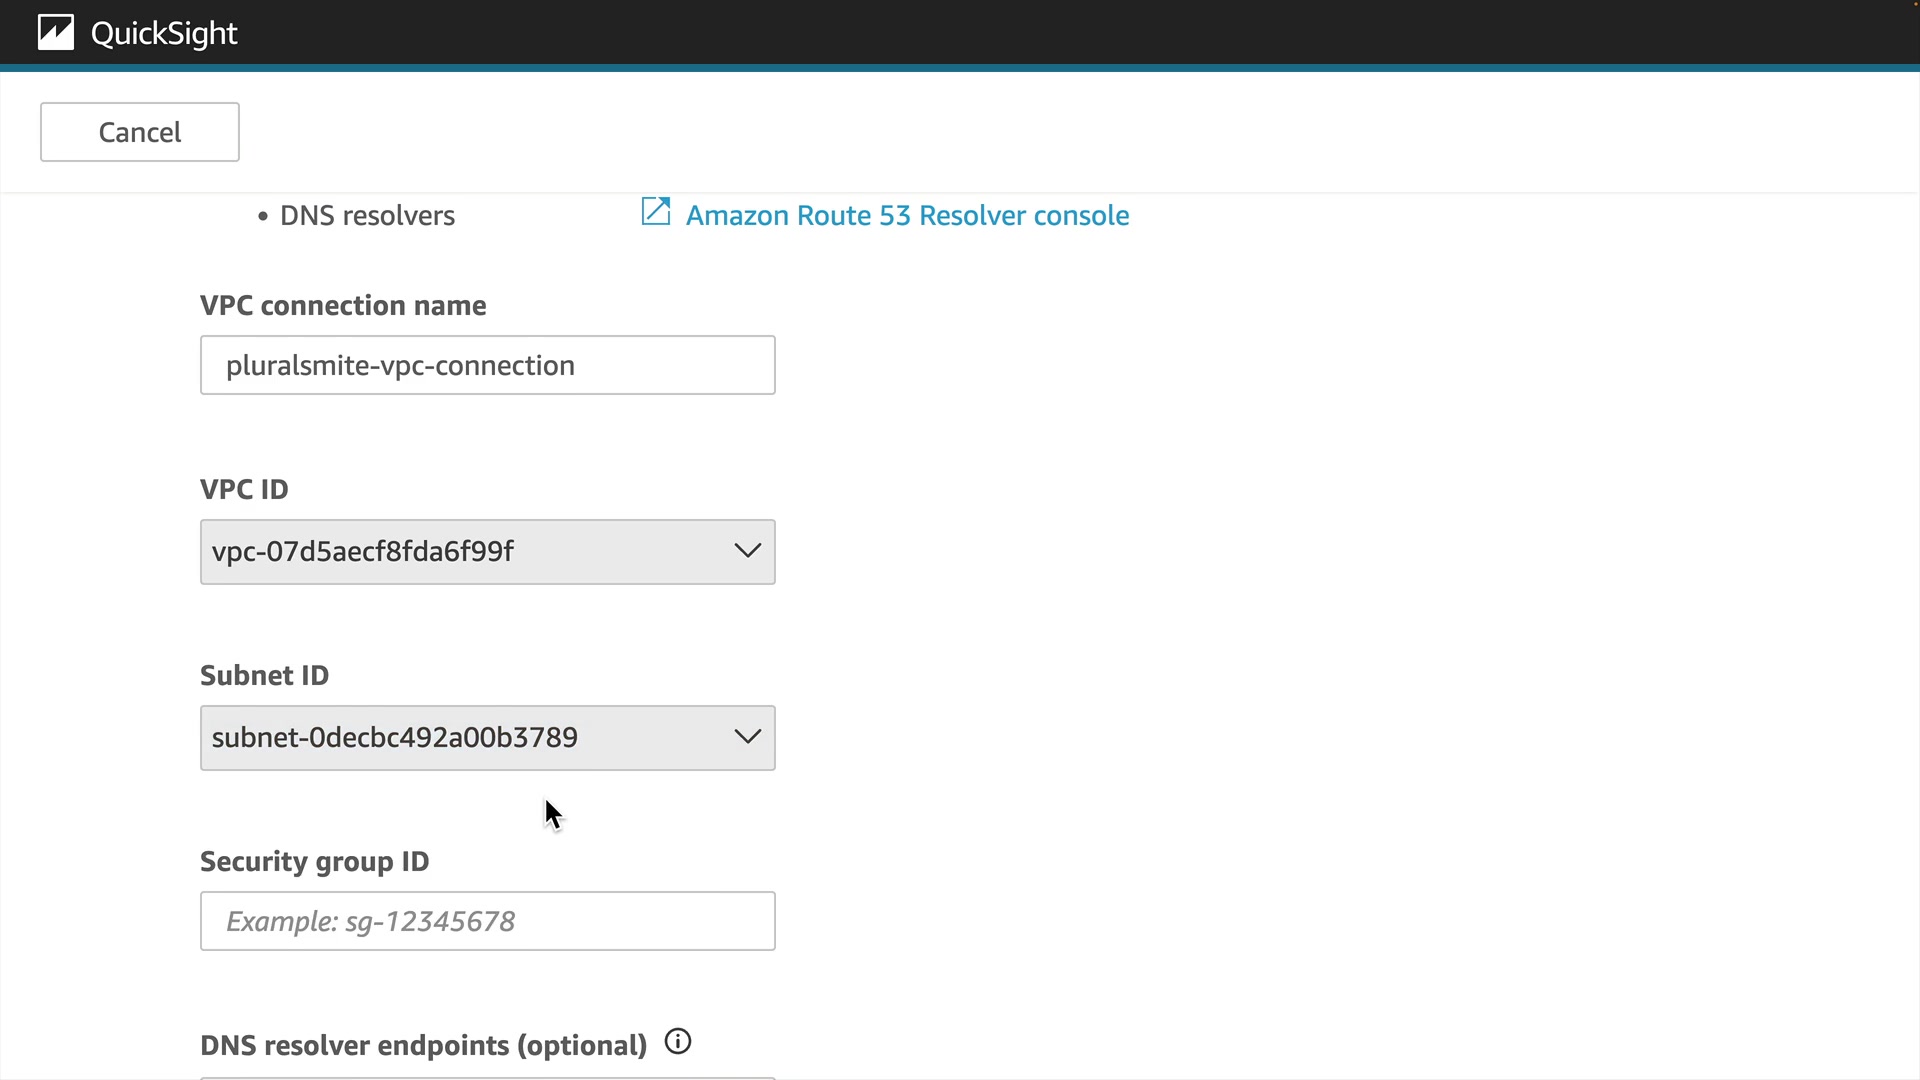Click empty area of dark header bar
The height and width of the screenshot is (1080, 1920).
click(1000, 33)
